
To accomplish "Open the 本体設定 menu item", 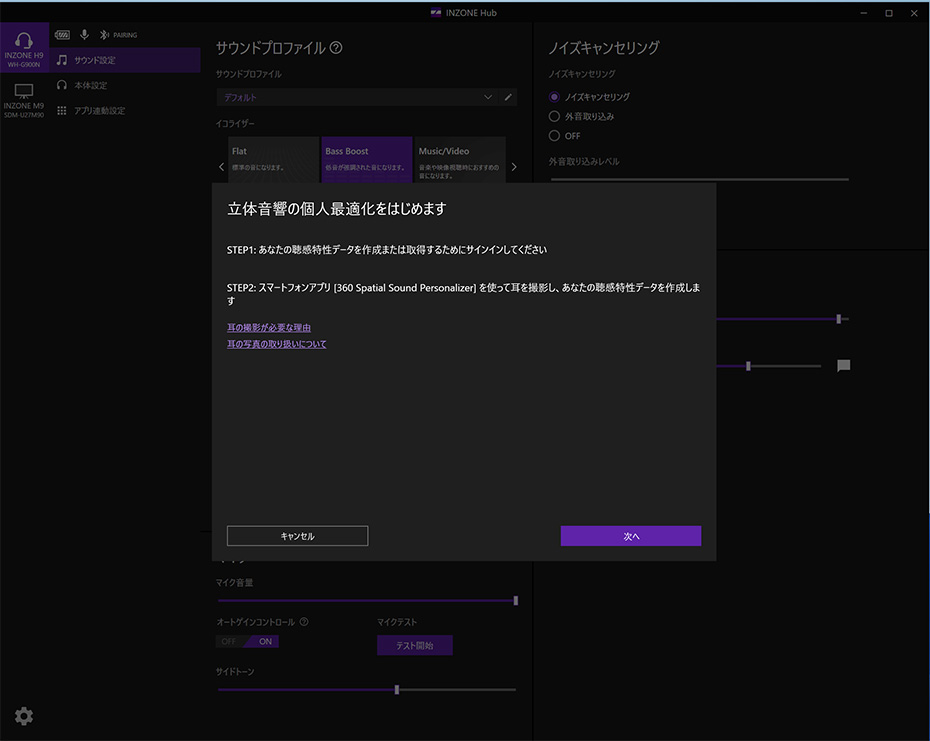I will pyautogui.click(x=90, y=85).
